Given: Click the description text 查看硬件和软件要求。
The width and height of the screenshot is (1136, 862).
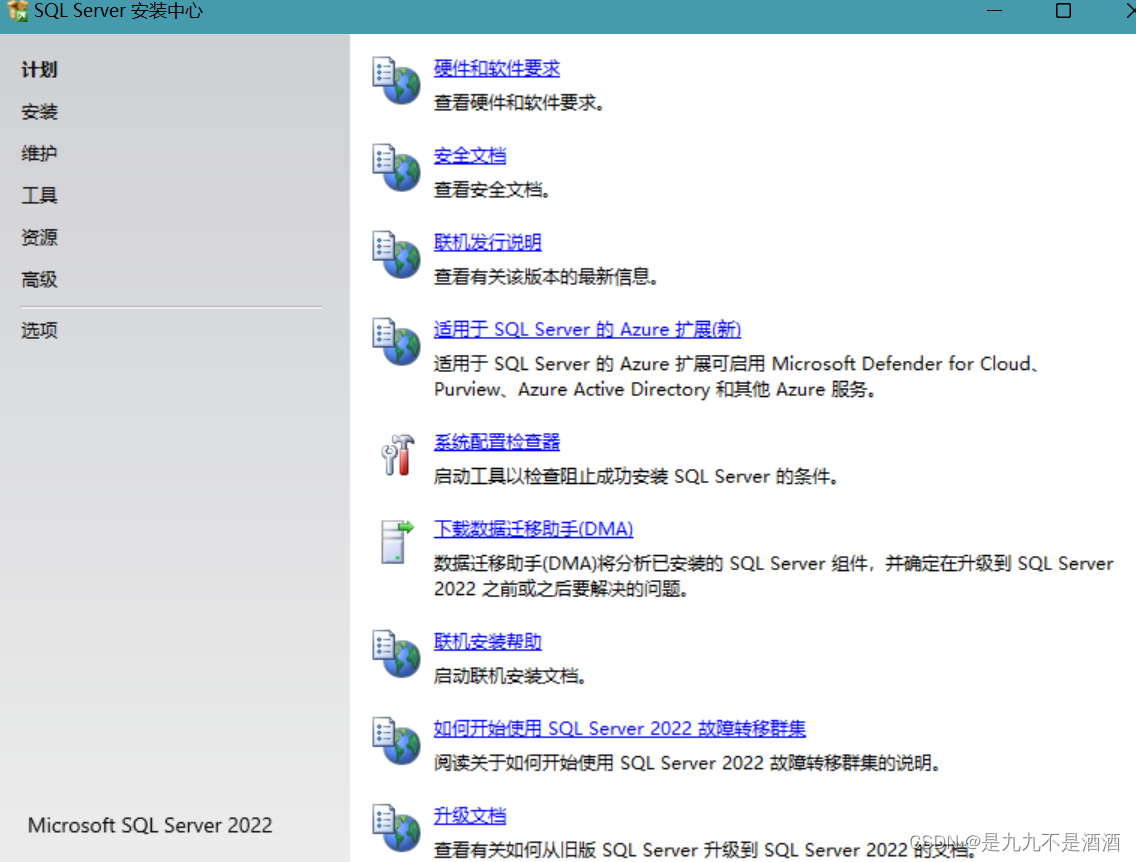Looking at the screenshot, I should (x=519, y=103).
